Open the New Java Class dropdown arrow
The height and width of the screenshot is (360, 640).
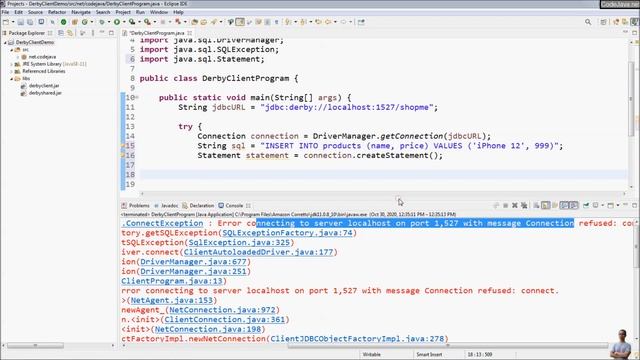[x=91, y=22]
